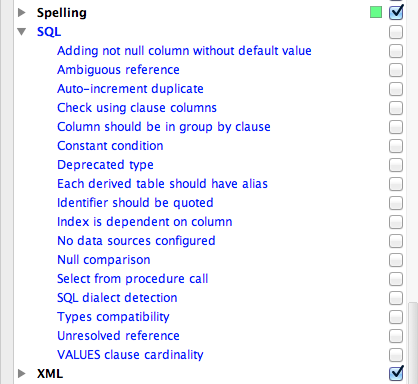Expand the XML inspections group
This screenshot has height=384, width=418.
tap(22, 374)
